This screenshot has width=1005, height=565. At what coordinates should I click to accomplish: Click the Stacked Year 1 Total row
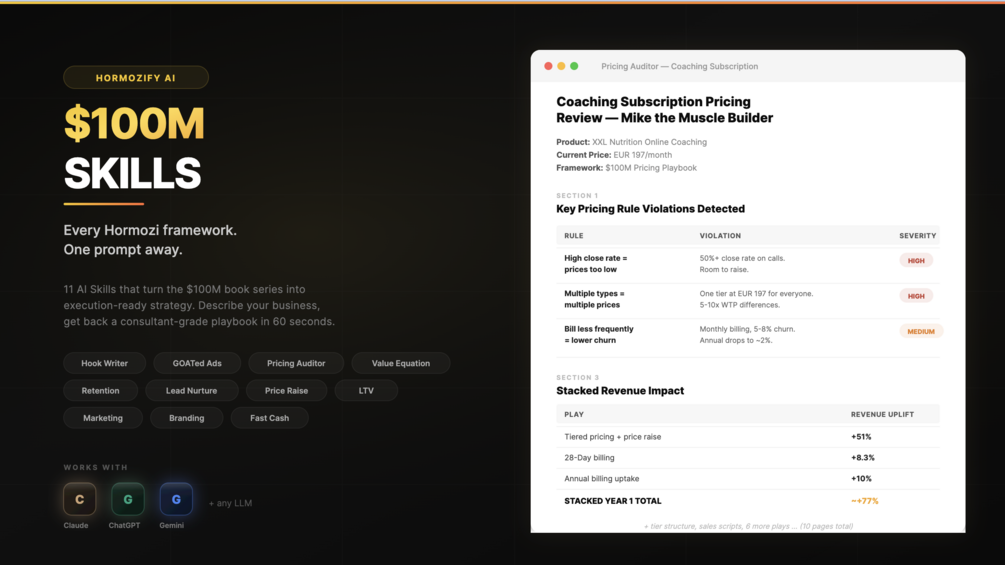click(x=748, y=501)
